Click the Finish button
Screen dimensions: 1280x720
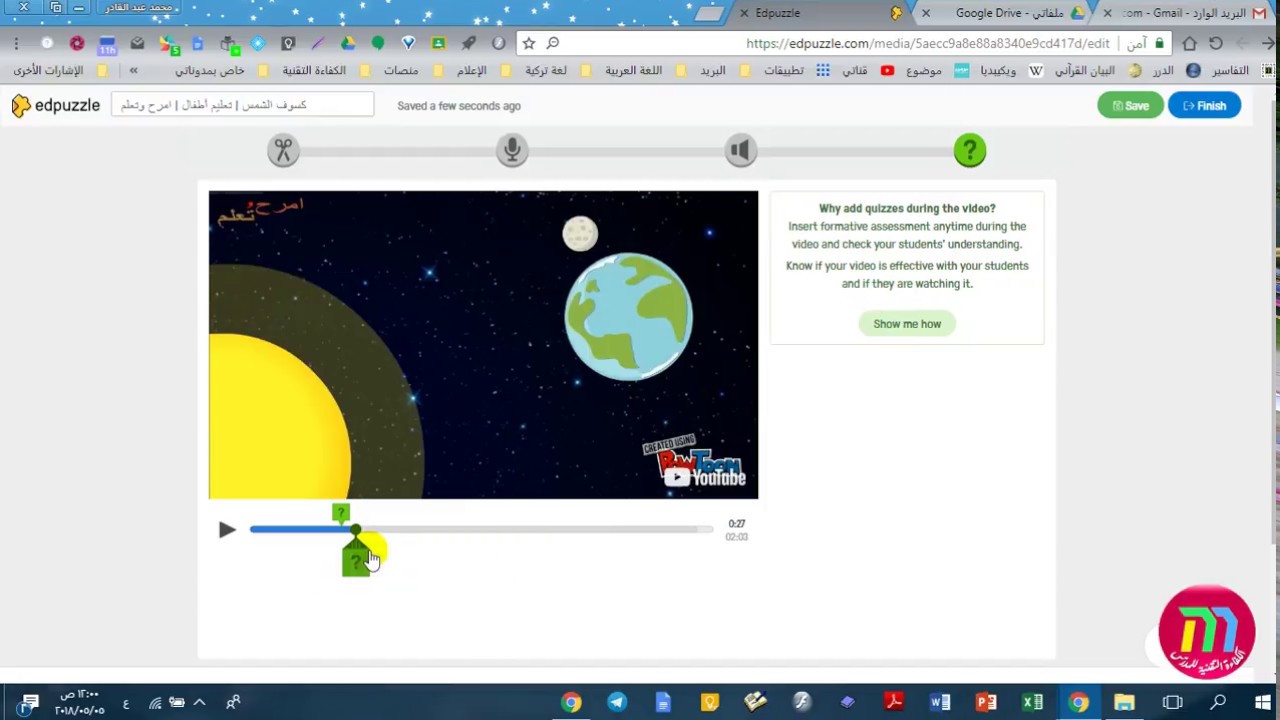pos(1204,105)
